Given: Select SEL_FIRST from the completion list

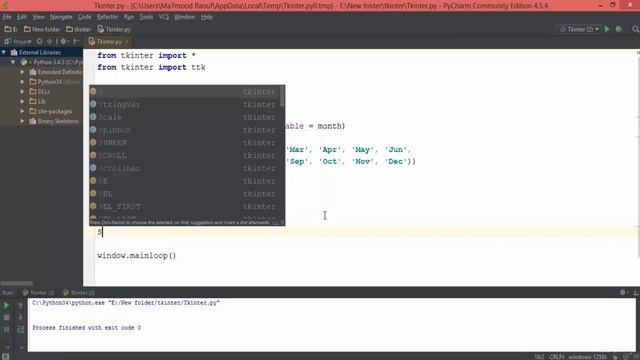Looking at the screenshot, I should click(x=187, y=207).
